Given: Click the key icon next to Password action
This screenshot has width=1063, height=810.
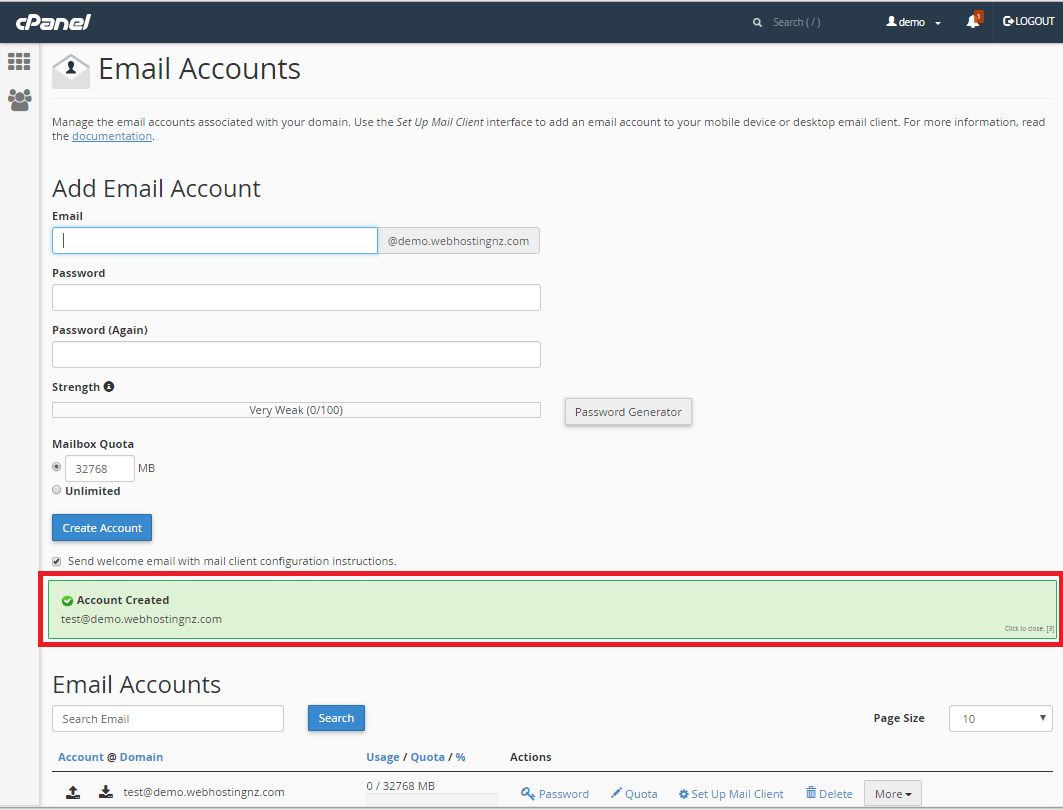Looking at the screenshot, I should pyautogui.click(x=527, y=793).
